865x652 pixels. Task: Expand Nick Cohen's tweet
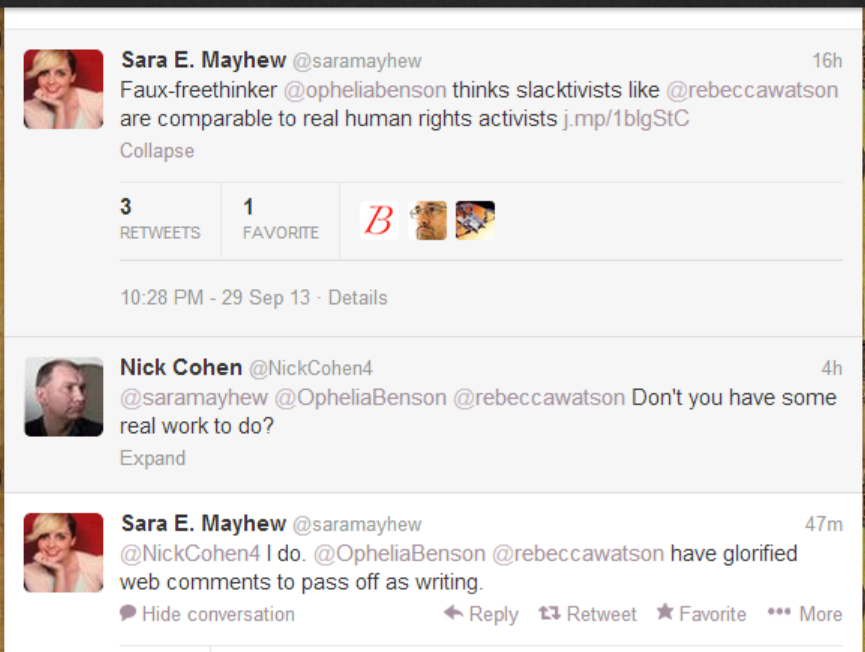tap(153, 458)
